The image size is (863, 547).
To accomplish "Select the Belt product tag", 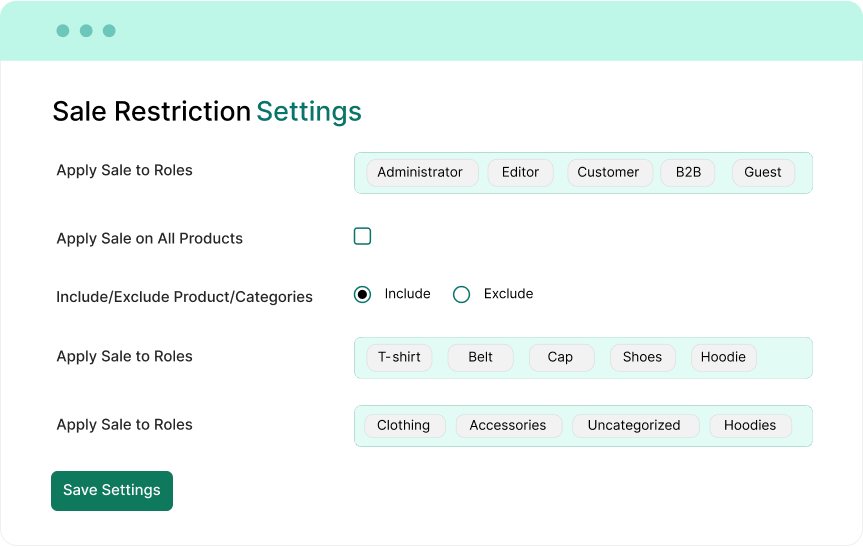I will click(480, 357).
